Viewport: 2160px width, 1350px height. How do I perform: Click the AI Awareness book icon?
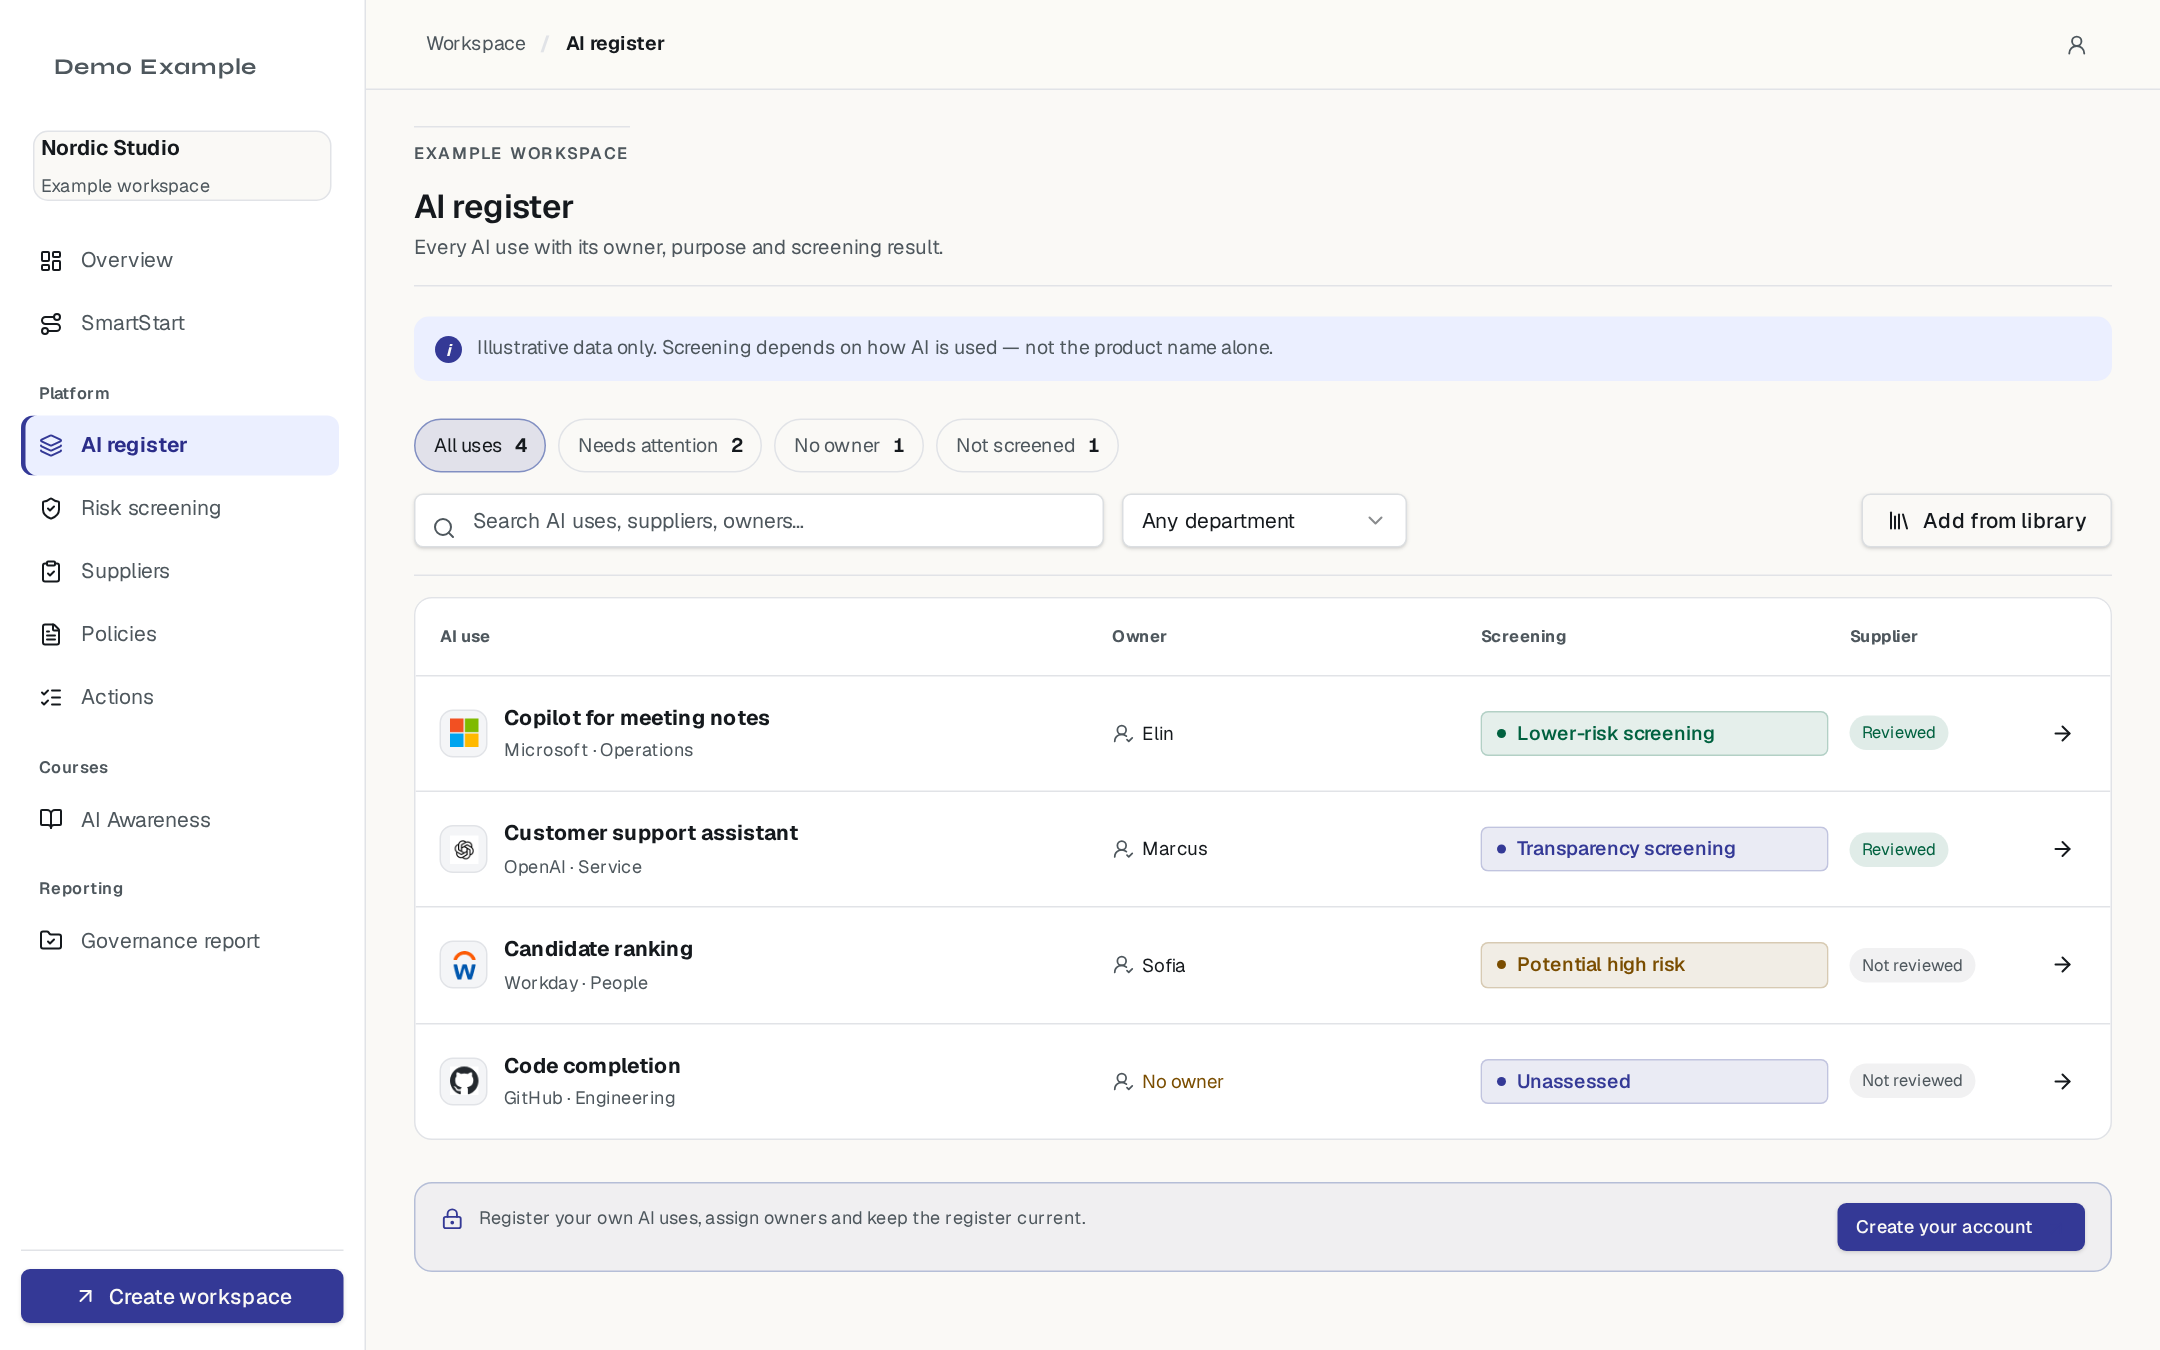click(x=51, y=820)
